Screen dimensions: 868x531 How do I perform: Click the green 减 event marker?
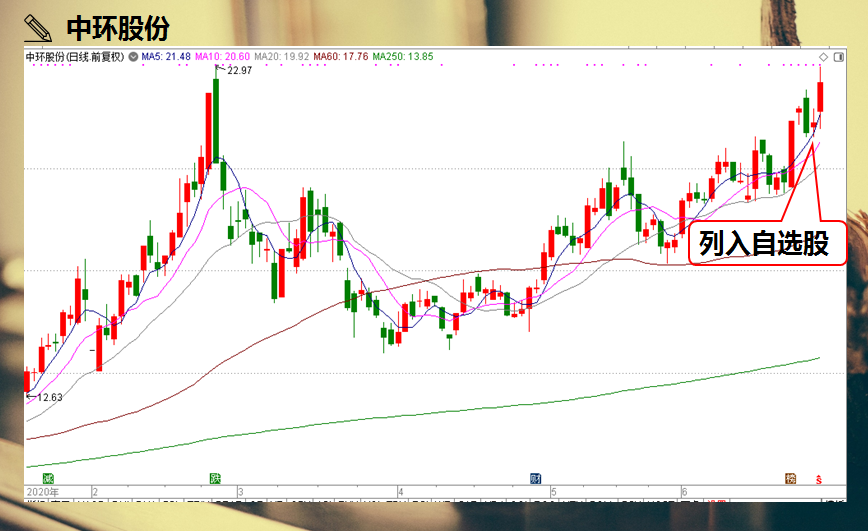[x=49, y=478]
